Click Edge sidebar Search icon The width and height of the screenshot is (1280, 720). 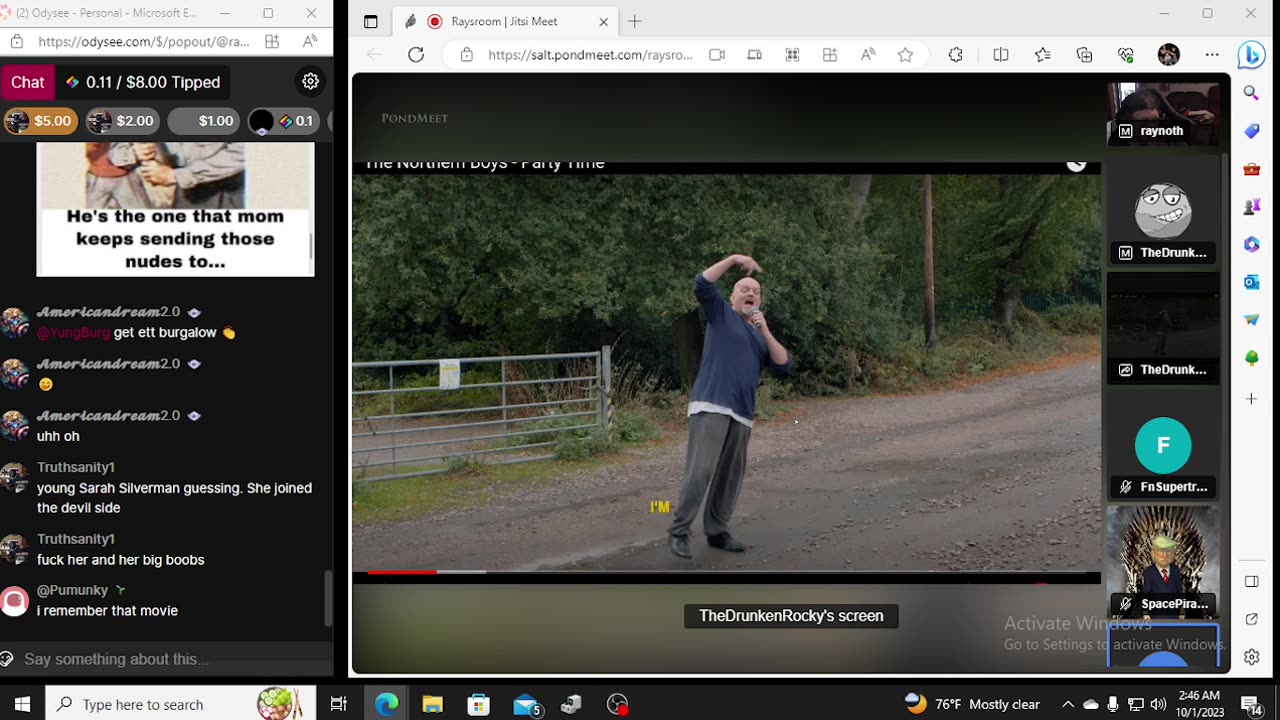pos(1251,93)
